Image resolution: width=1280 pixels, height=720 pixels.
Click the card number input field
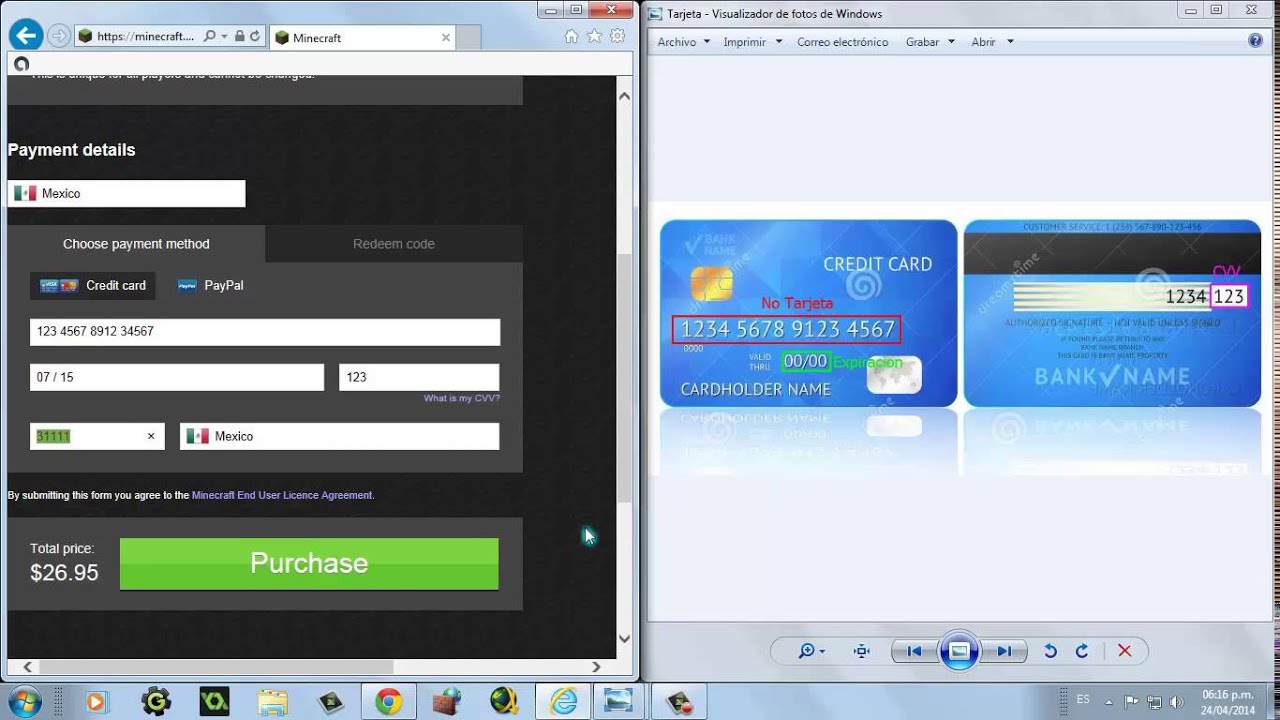tap(265, 332)
